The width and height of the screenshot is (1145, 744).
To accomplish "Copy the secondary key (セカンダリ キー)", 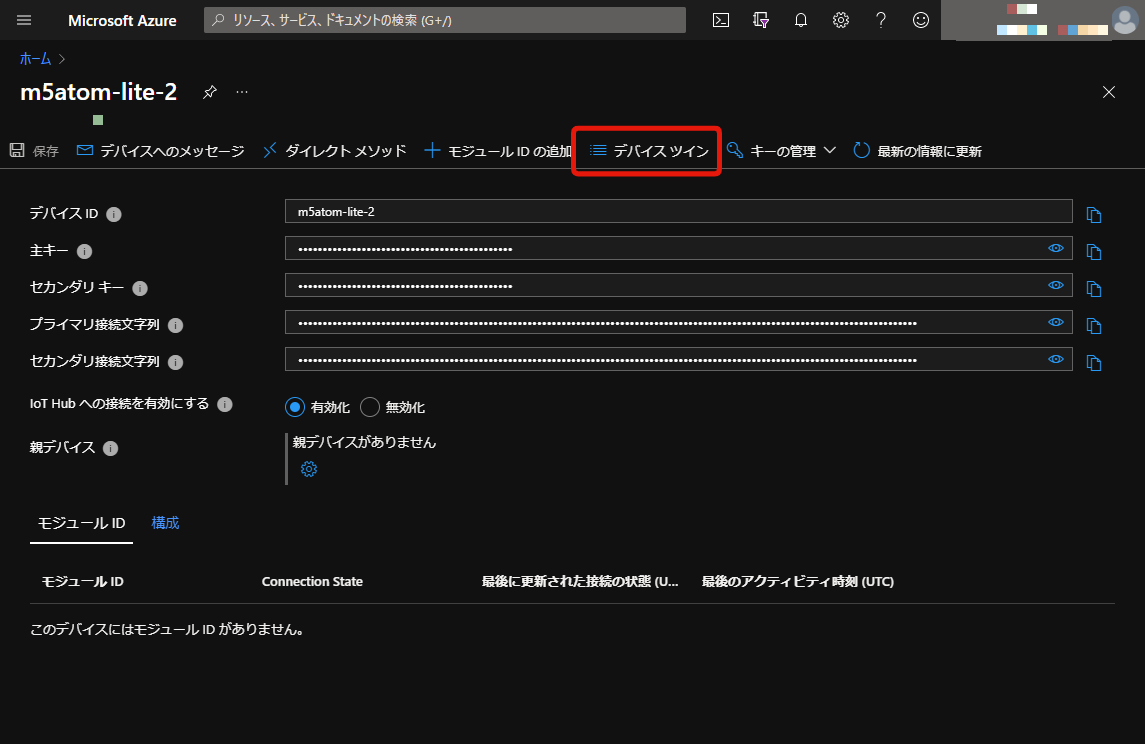I will [1093, 289].
